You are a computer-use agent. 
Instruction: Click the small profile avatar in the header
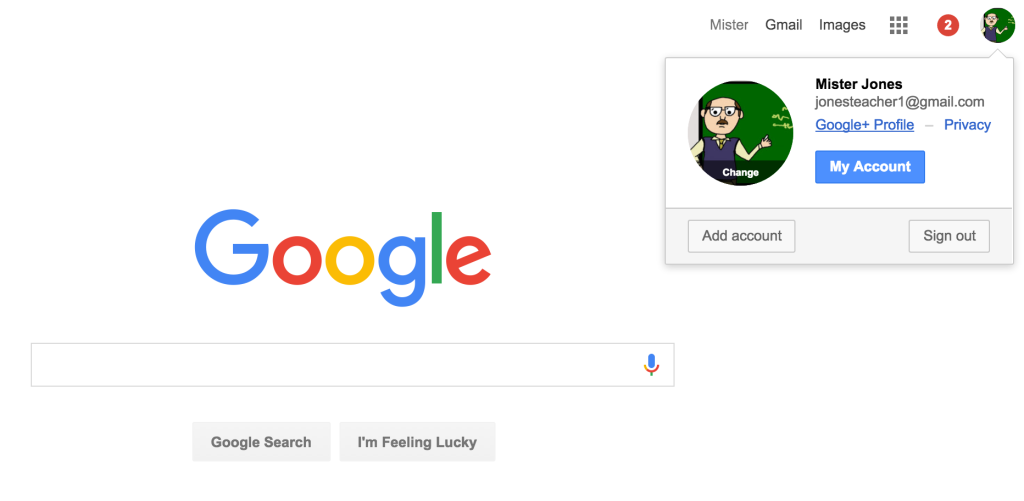tap(997, 25)
